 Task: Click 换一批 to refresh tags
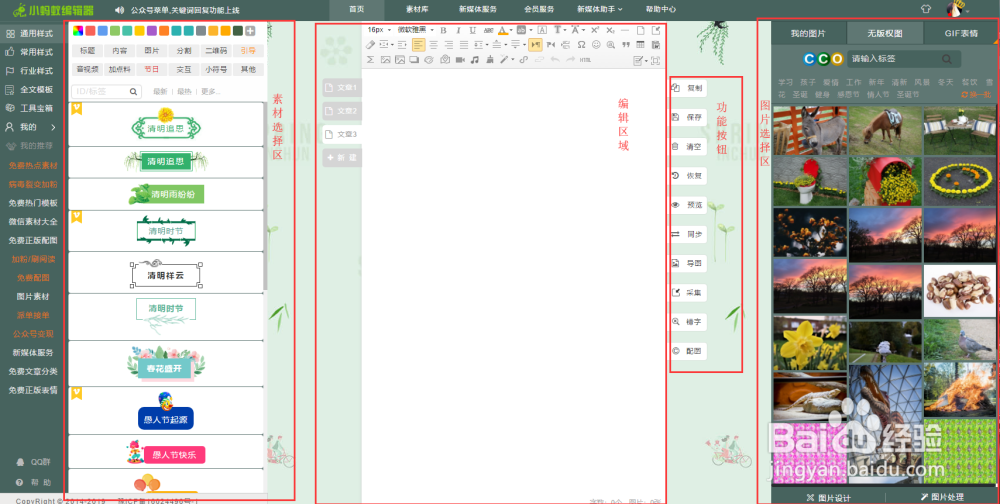tap(976, 94)
